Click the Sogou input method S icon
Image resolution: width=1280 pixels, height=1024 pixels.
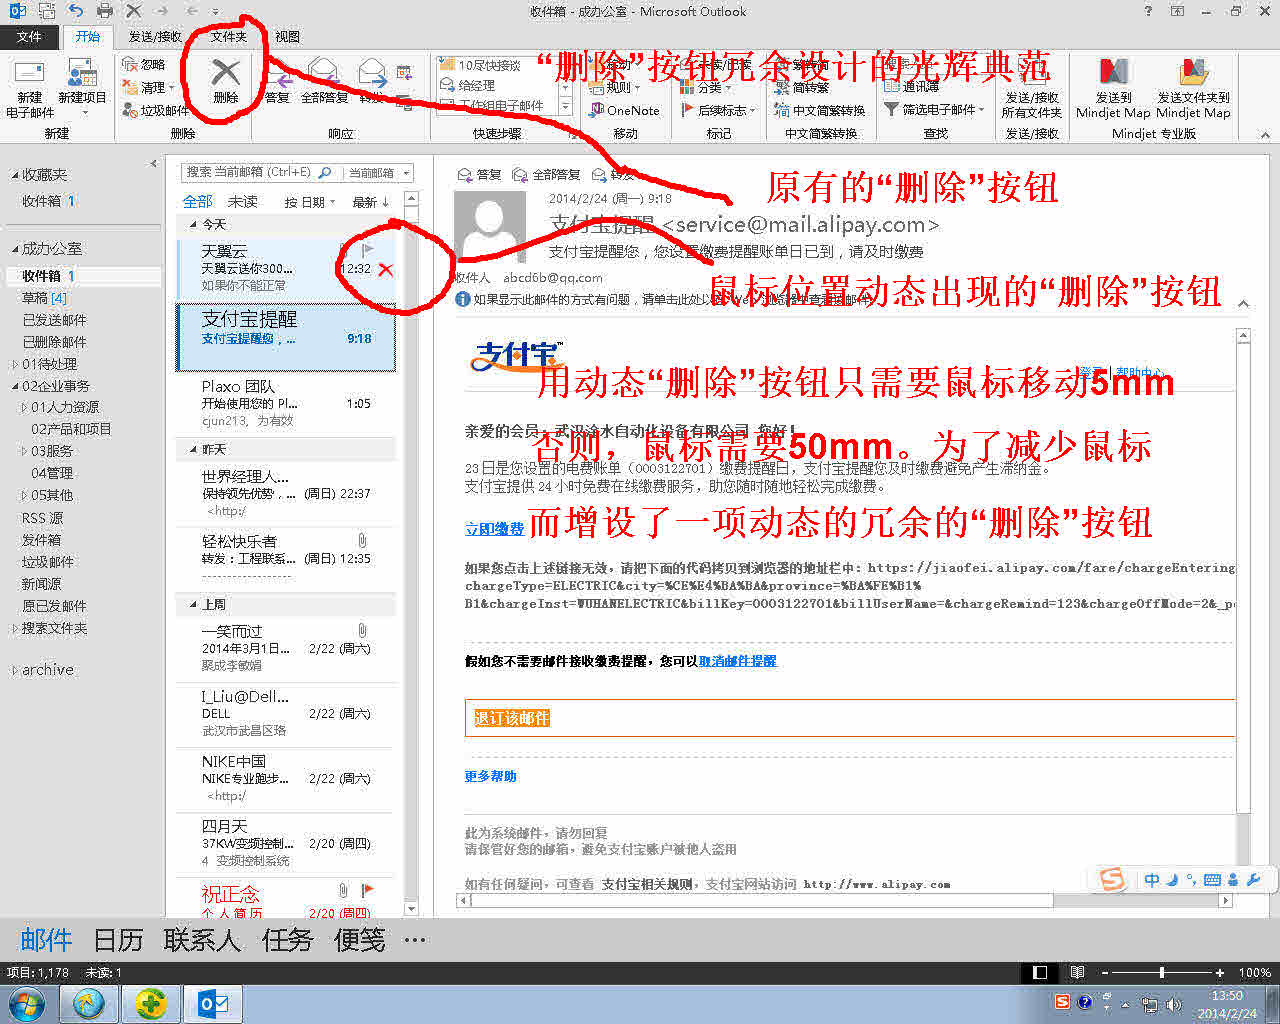pos(1112,879)
